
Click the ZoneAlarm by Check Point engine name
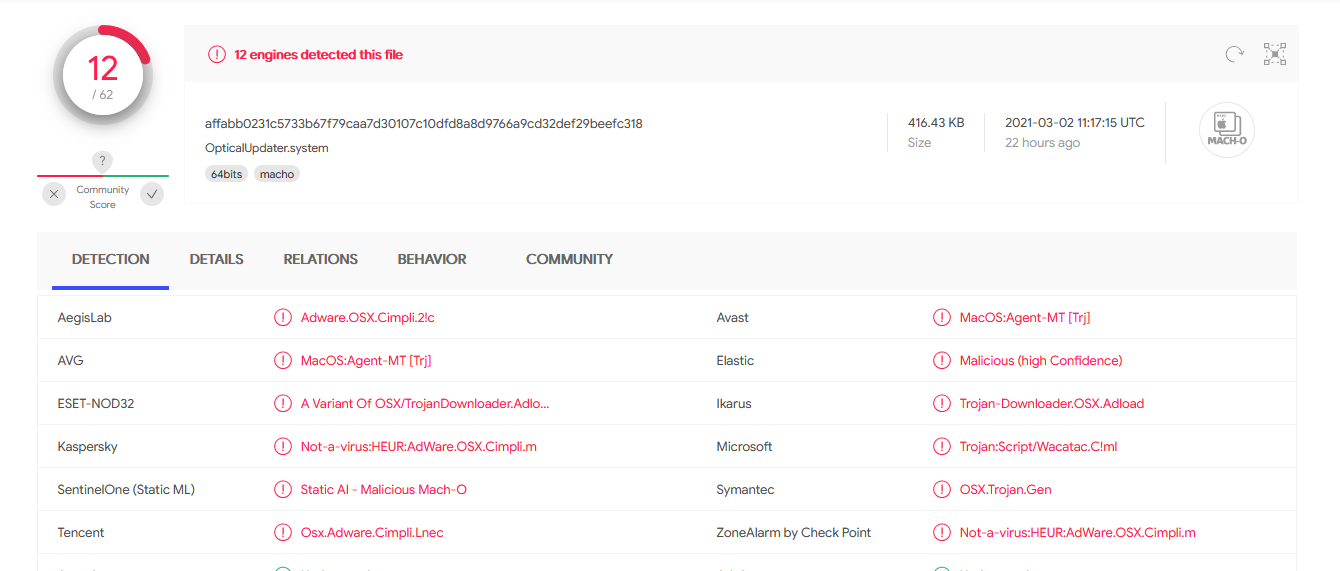tap(794, 533)
